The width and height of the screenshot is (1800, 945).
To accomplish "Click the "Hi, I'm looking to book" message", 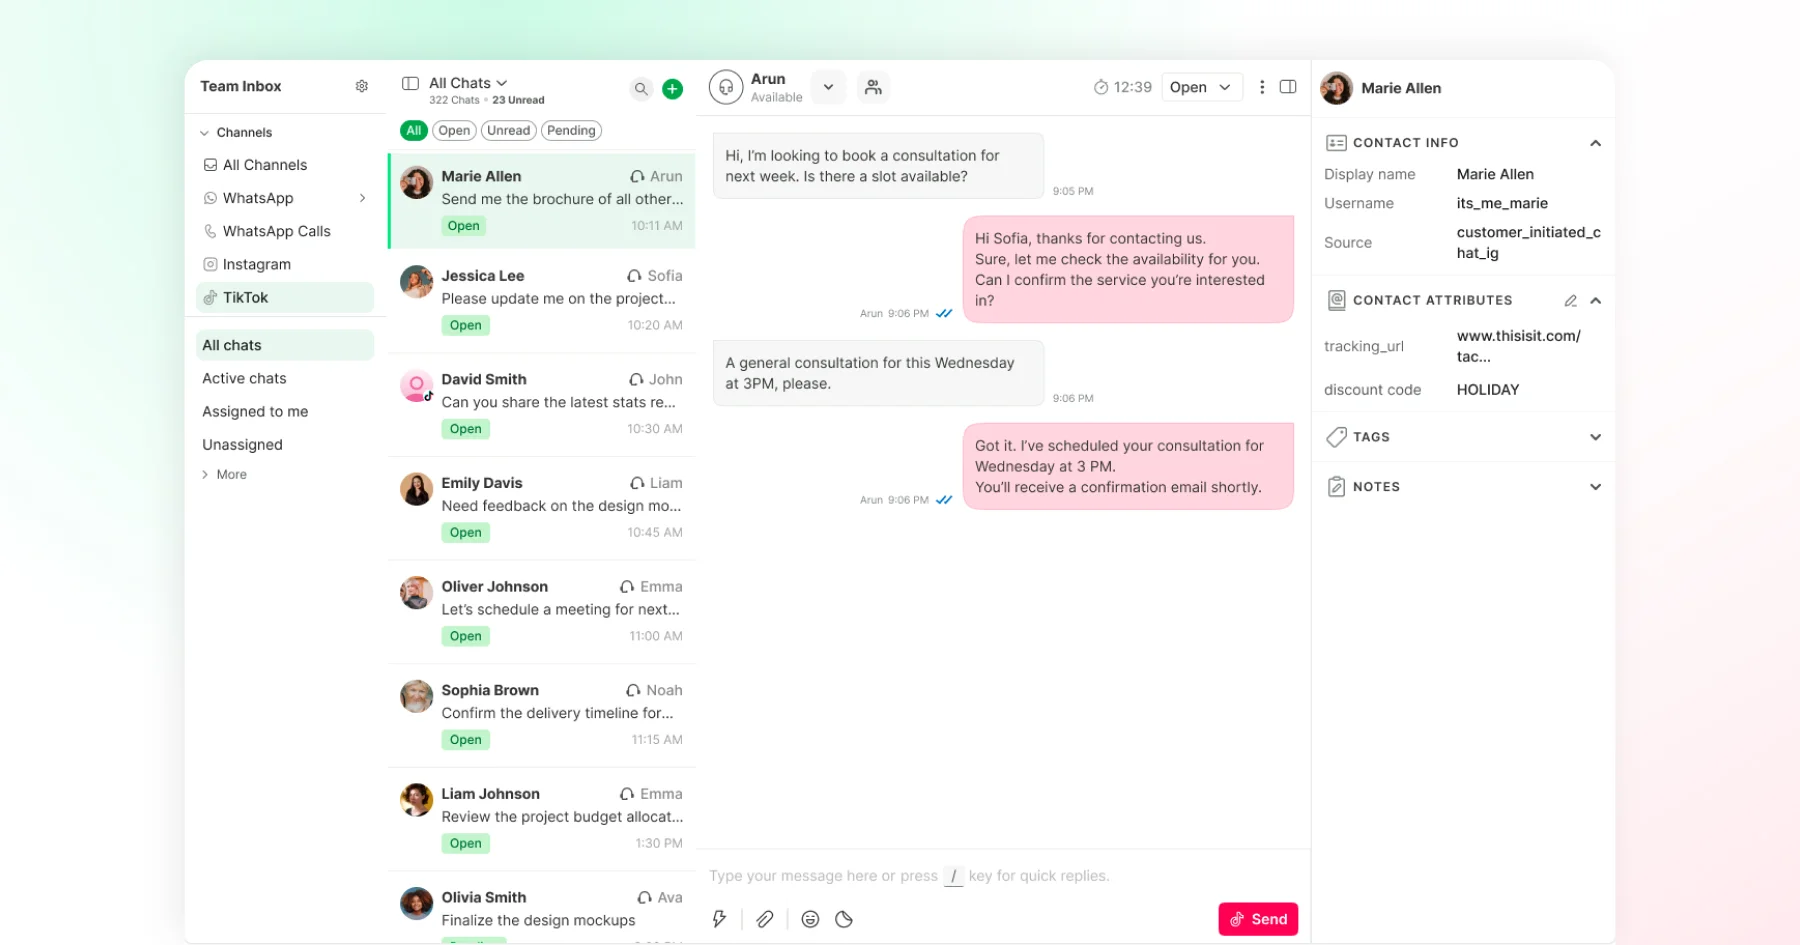I will click(878, 166).
